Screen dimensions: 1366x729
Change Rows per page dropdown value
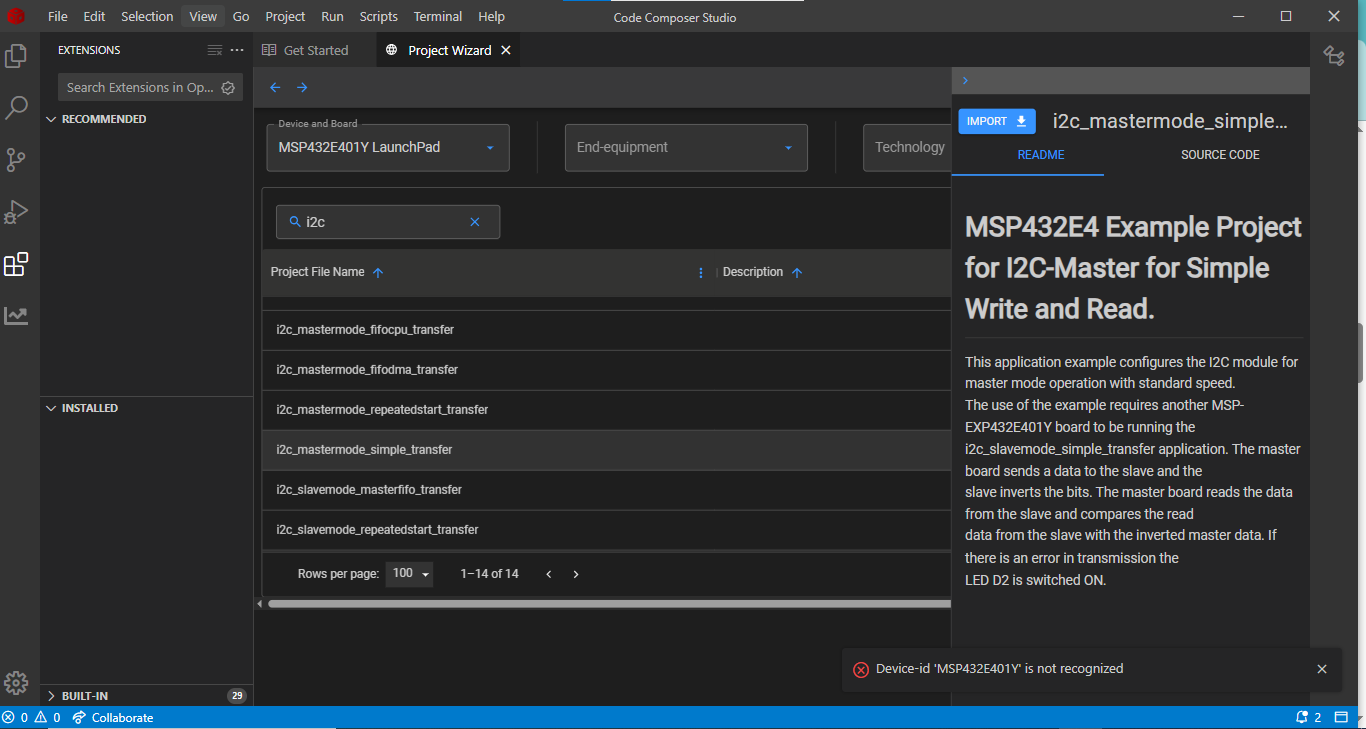(409, 574)
